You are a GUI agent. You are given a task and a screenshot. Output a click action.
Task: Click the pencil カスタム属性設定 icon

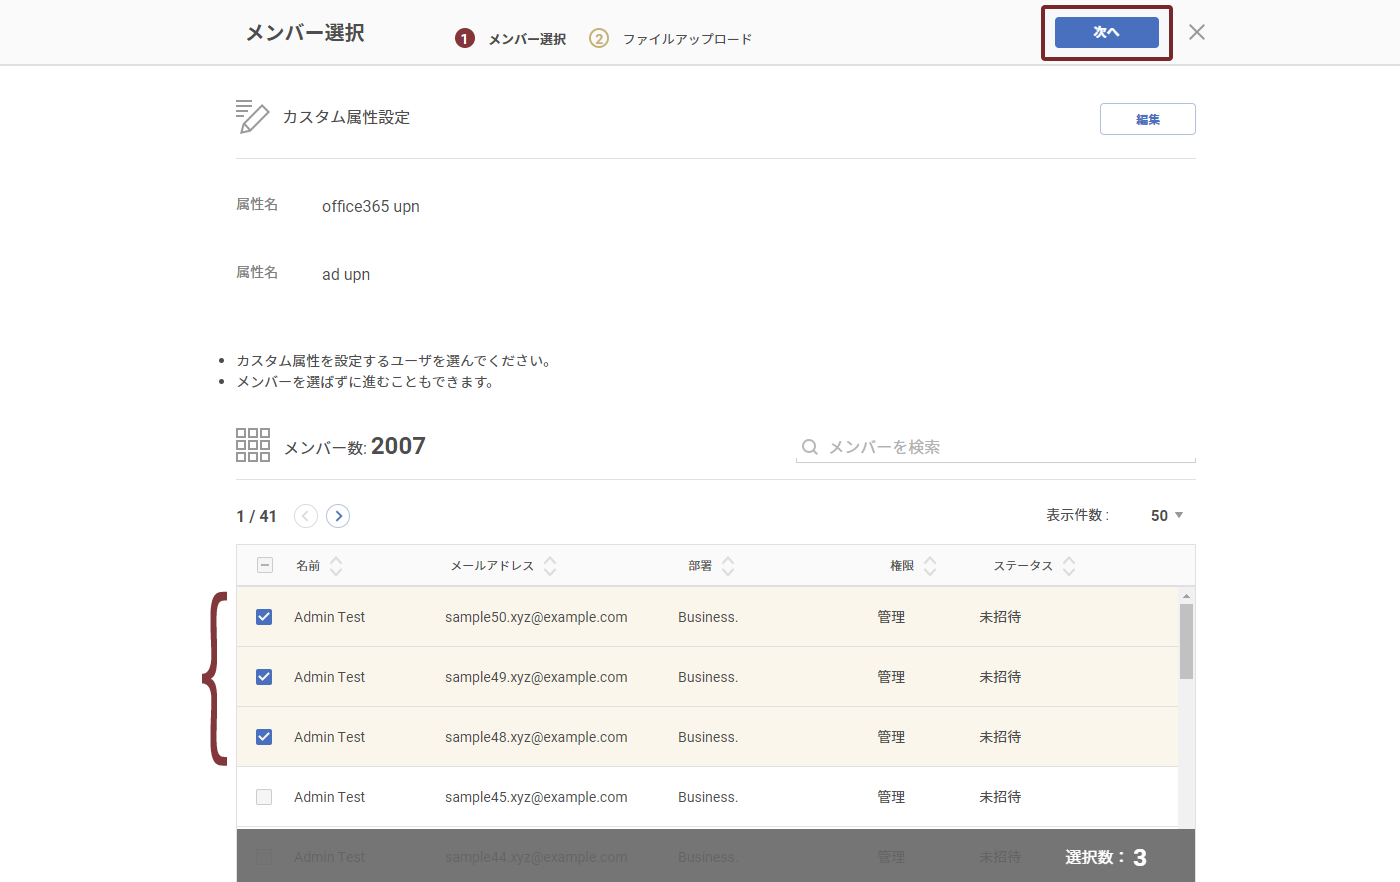252,117
